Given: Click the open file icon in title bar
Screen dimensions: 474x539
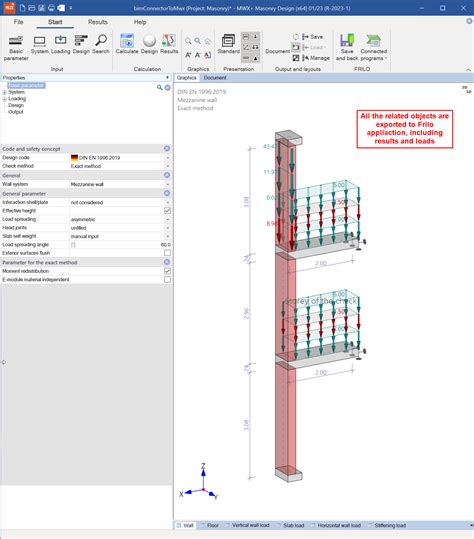Looking at the screenshot, I should [32, 8].
